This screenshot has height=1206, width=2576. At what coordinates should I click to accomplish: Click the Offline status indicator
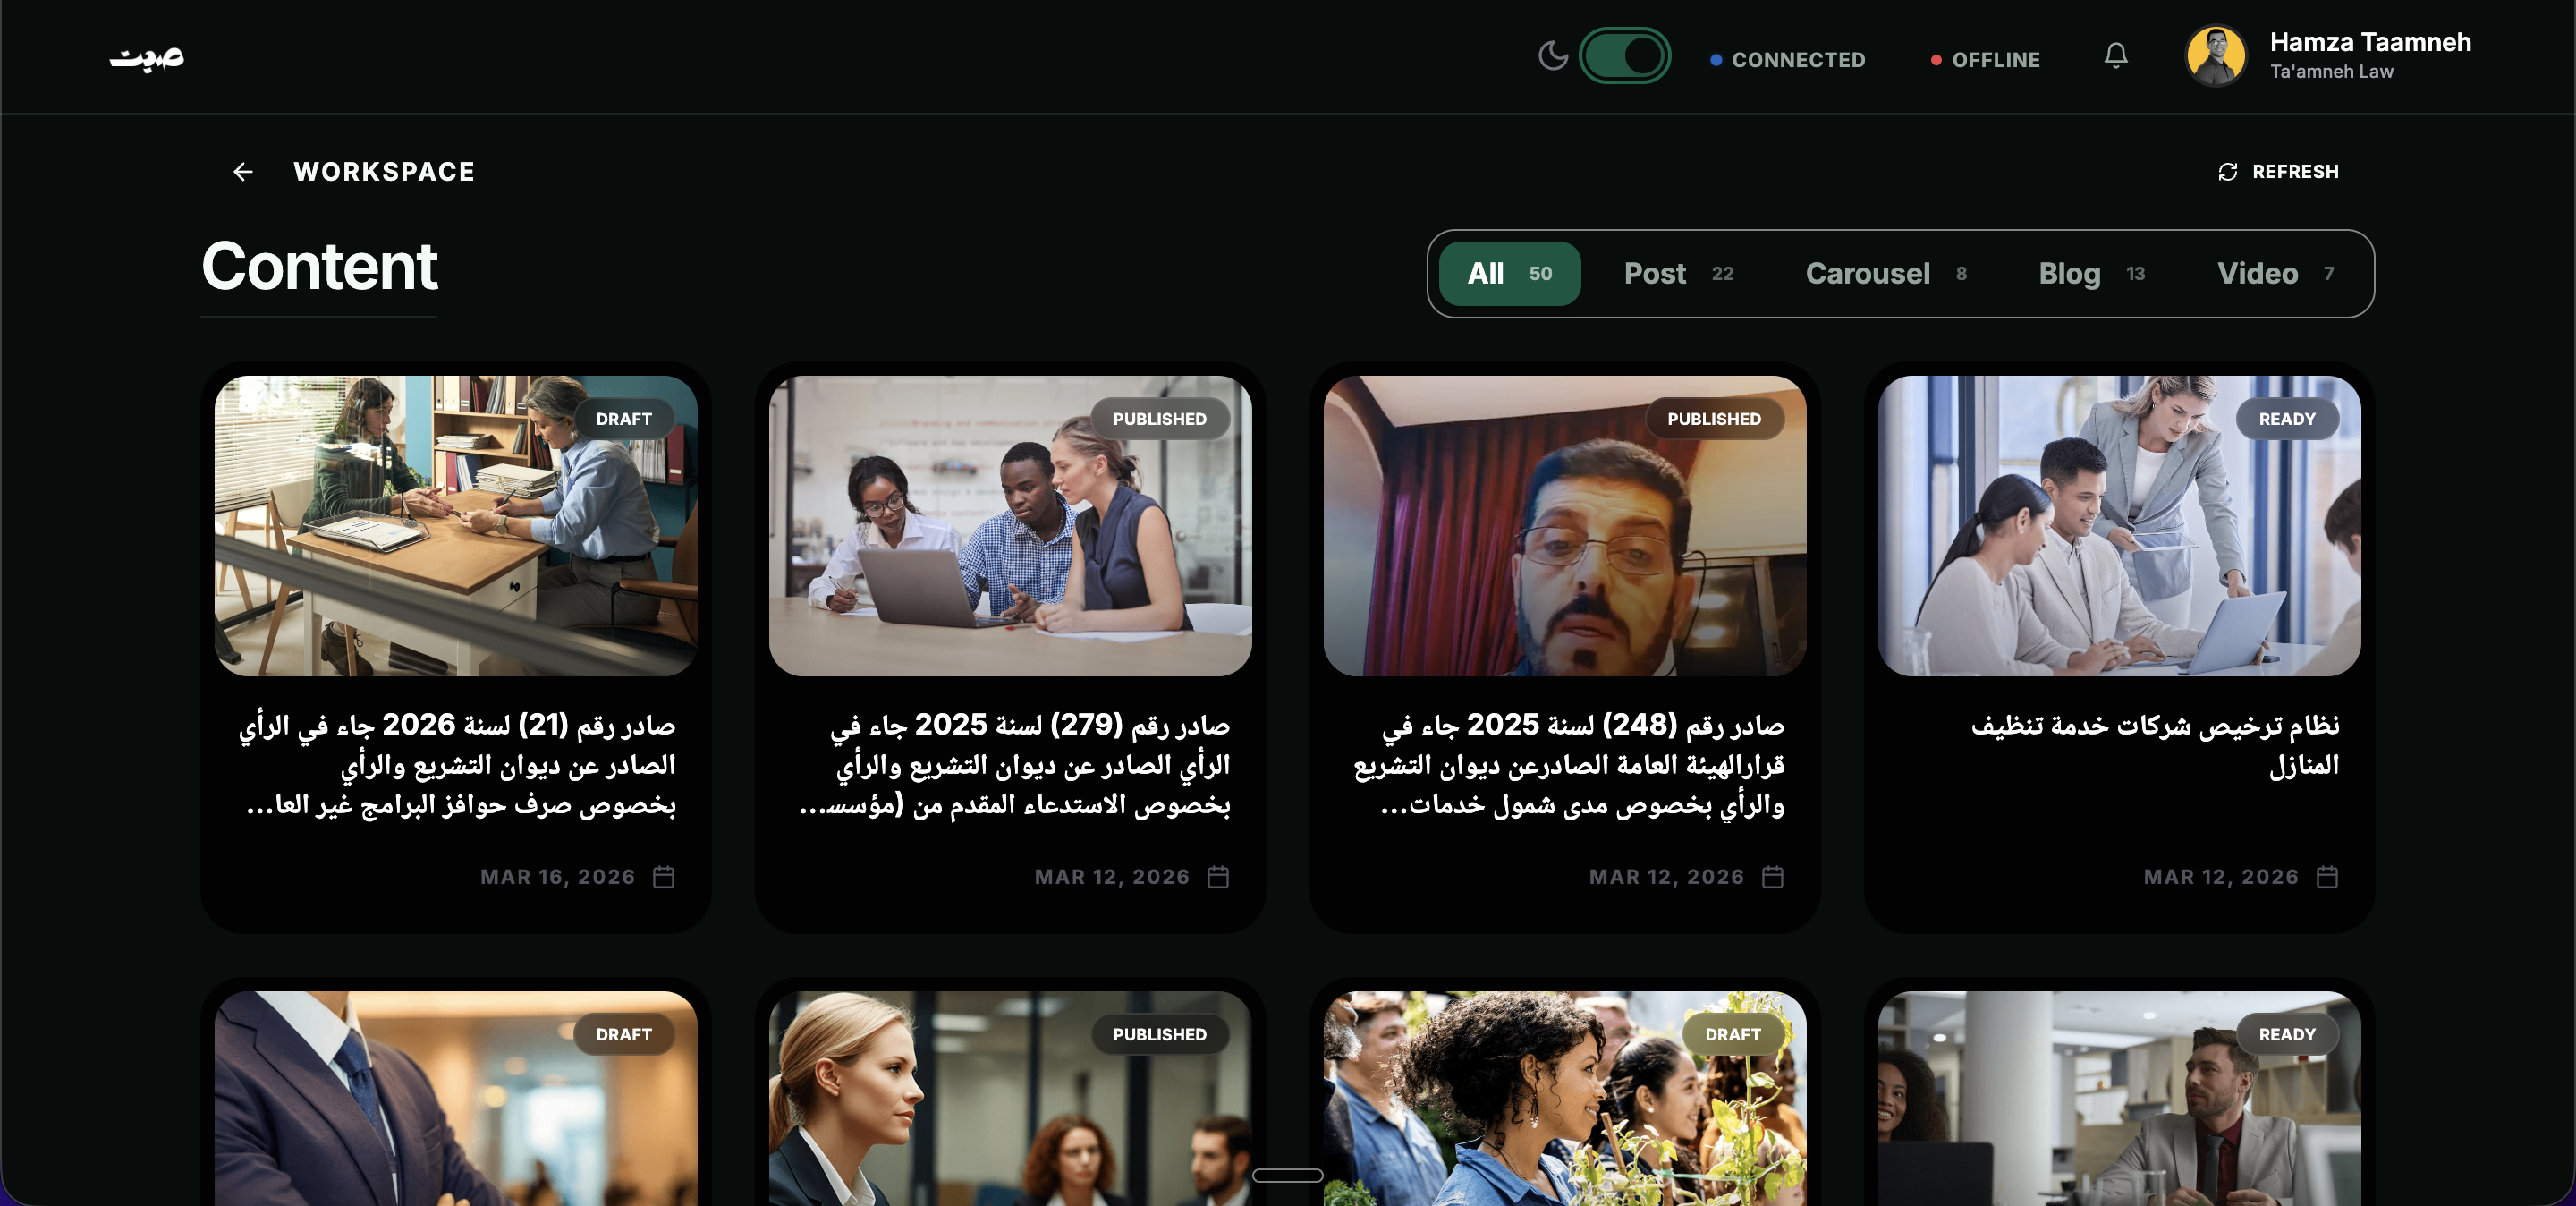[x=1984, y=60]
